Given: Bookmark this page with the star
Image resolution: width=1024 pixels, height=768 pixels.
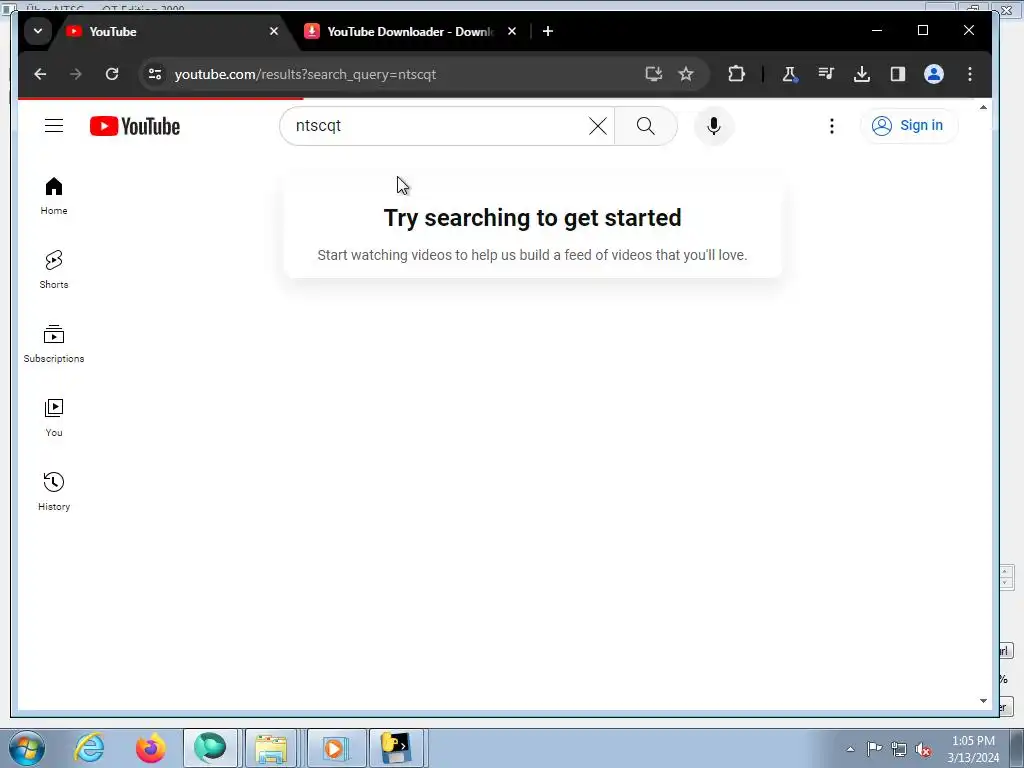Looking at the screenshot, I should click(686, 74).
